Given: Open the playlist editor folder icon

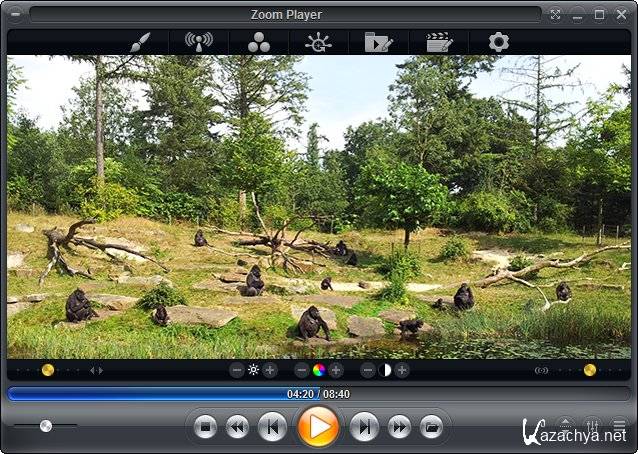Looking at the screenshot, I should (x=378, y=42).
